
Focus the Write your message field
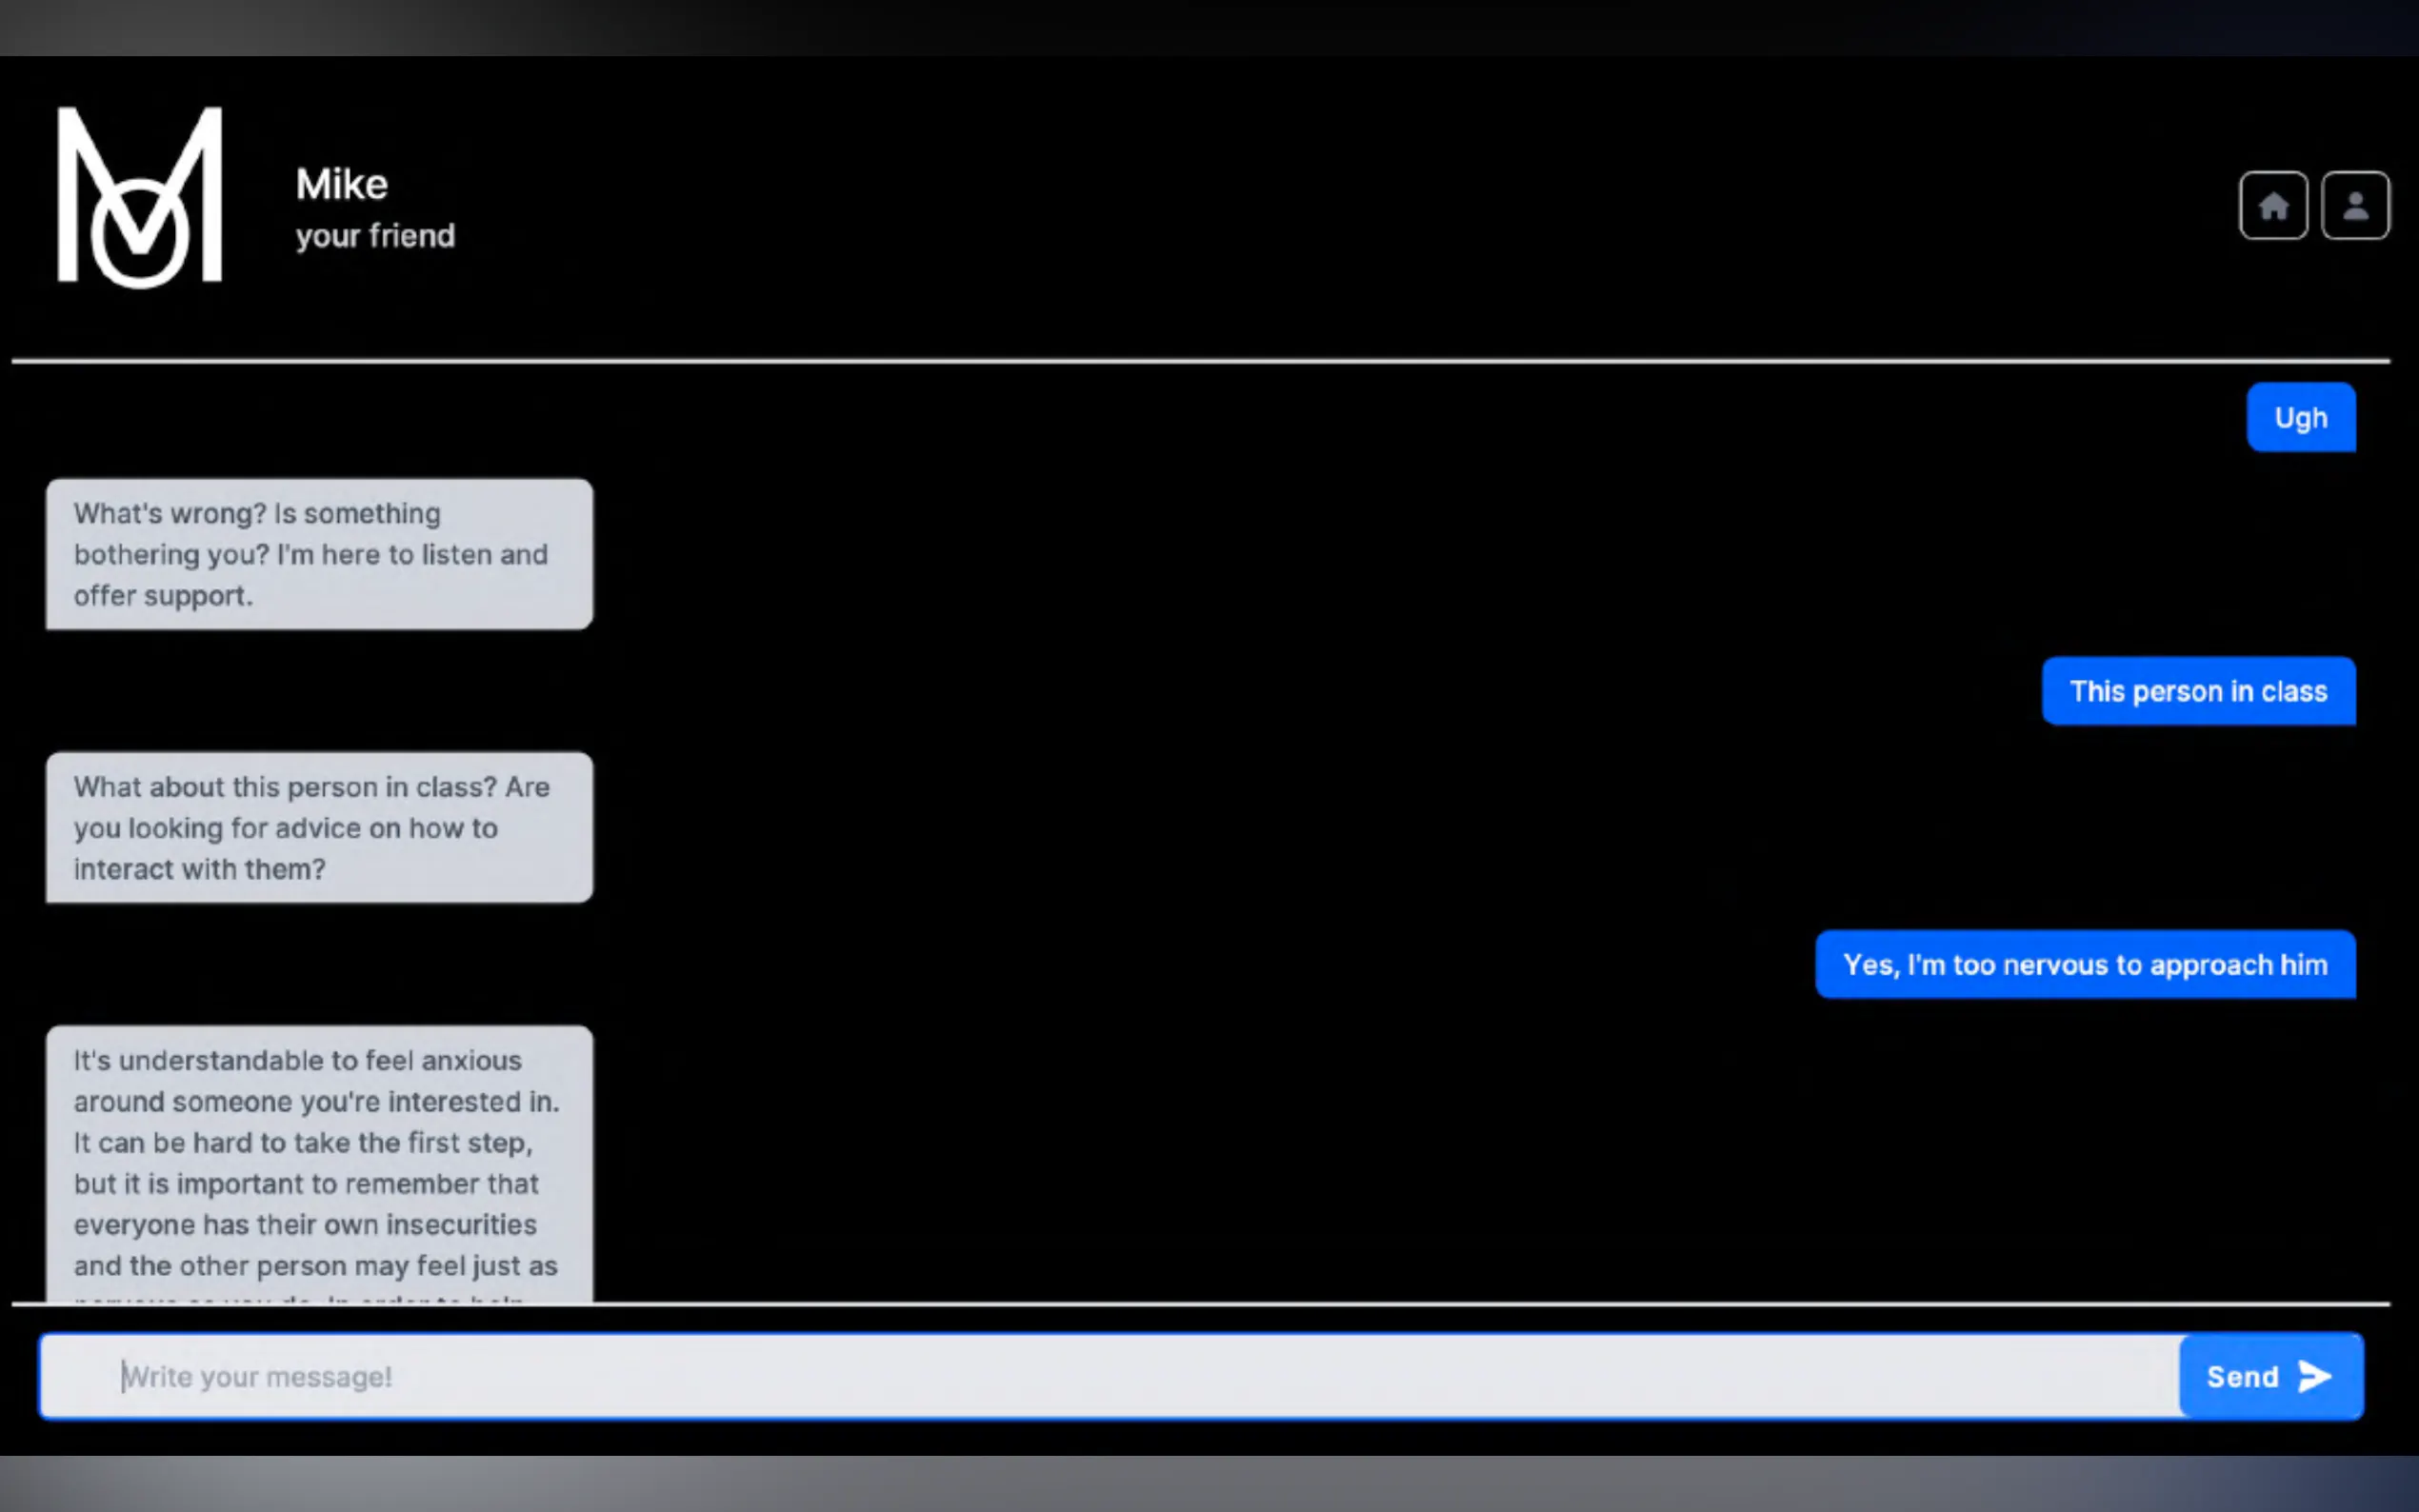point(1100,1376)
